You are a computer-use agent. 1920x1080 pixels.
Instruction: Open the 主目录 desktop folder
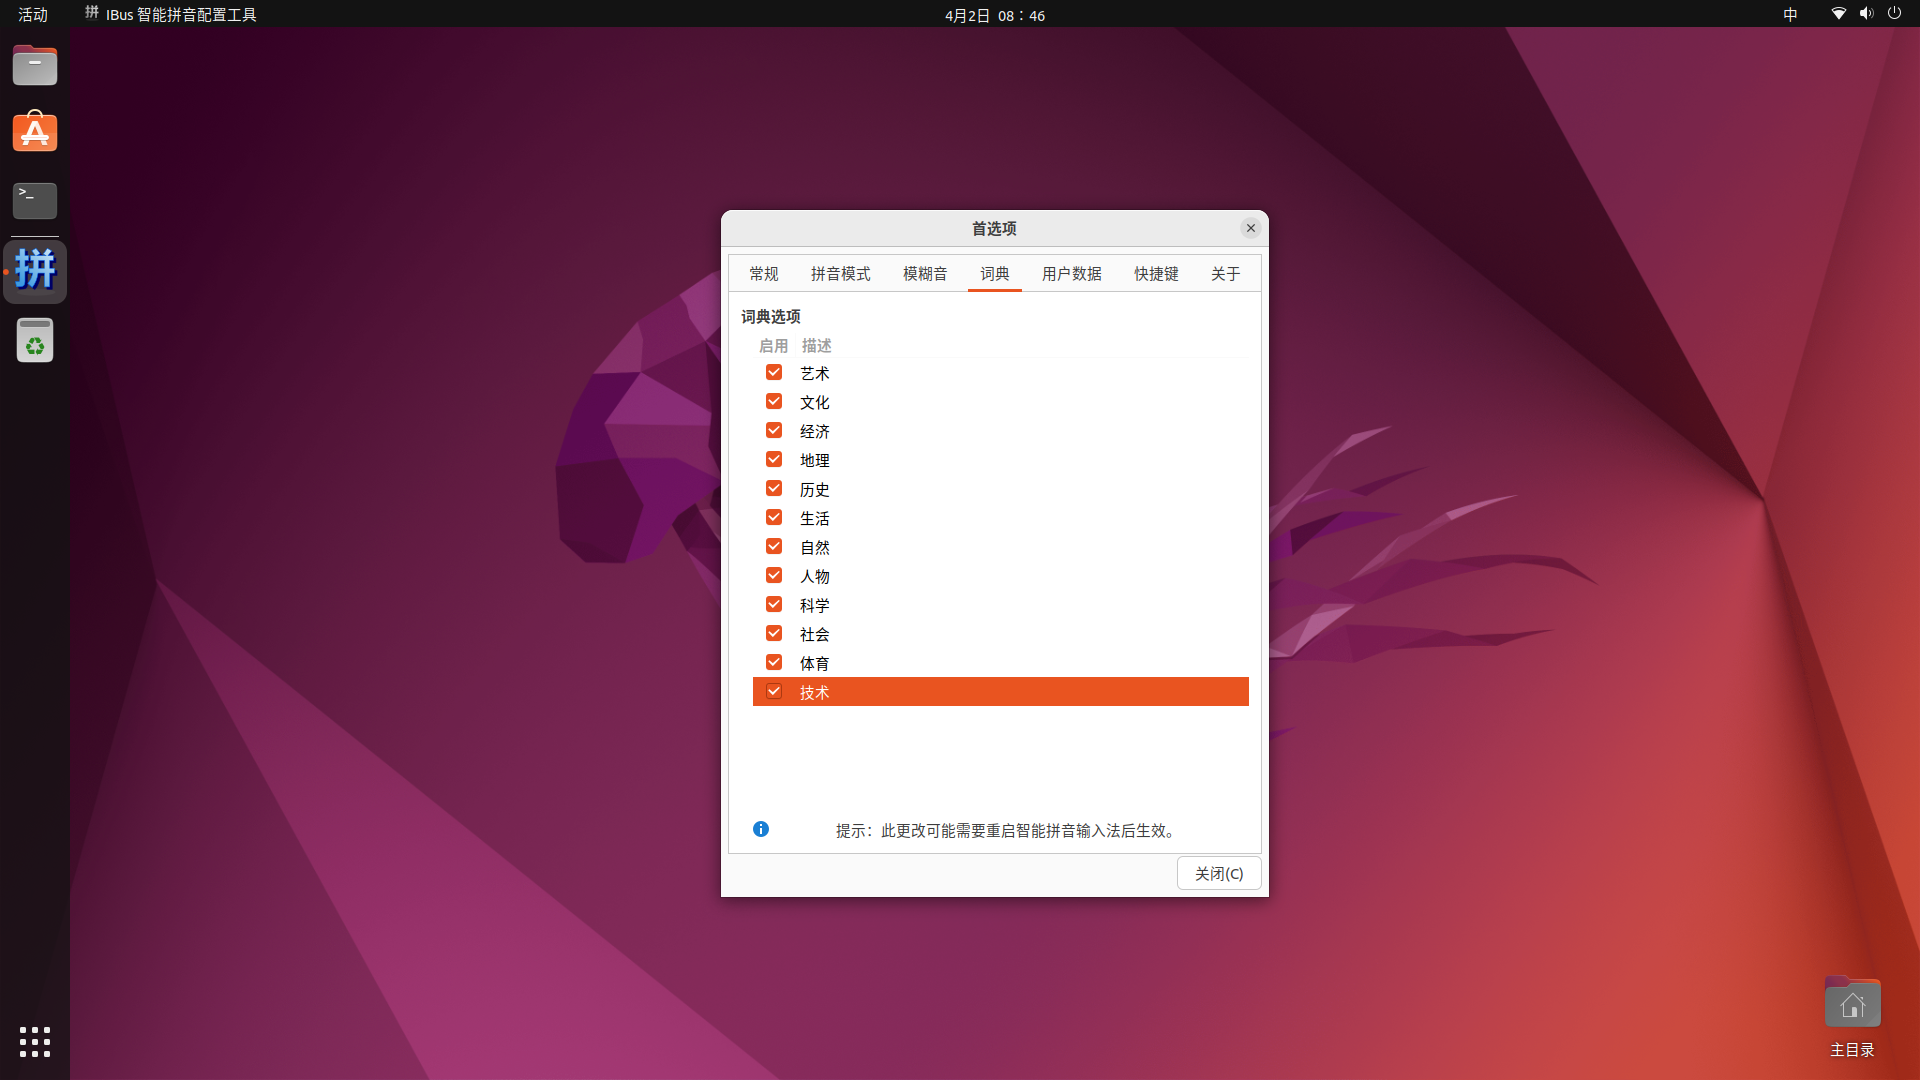point(1851,1005)
